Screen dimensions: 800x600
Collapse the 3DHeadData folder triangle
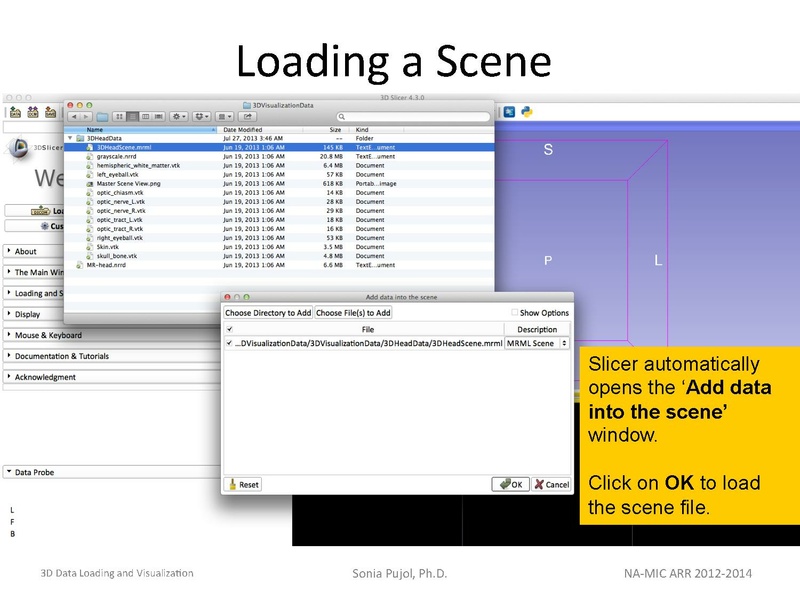(70, 138)
